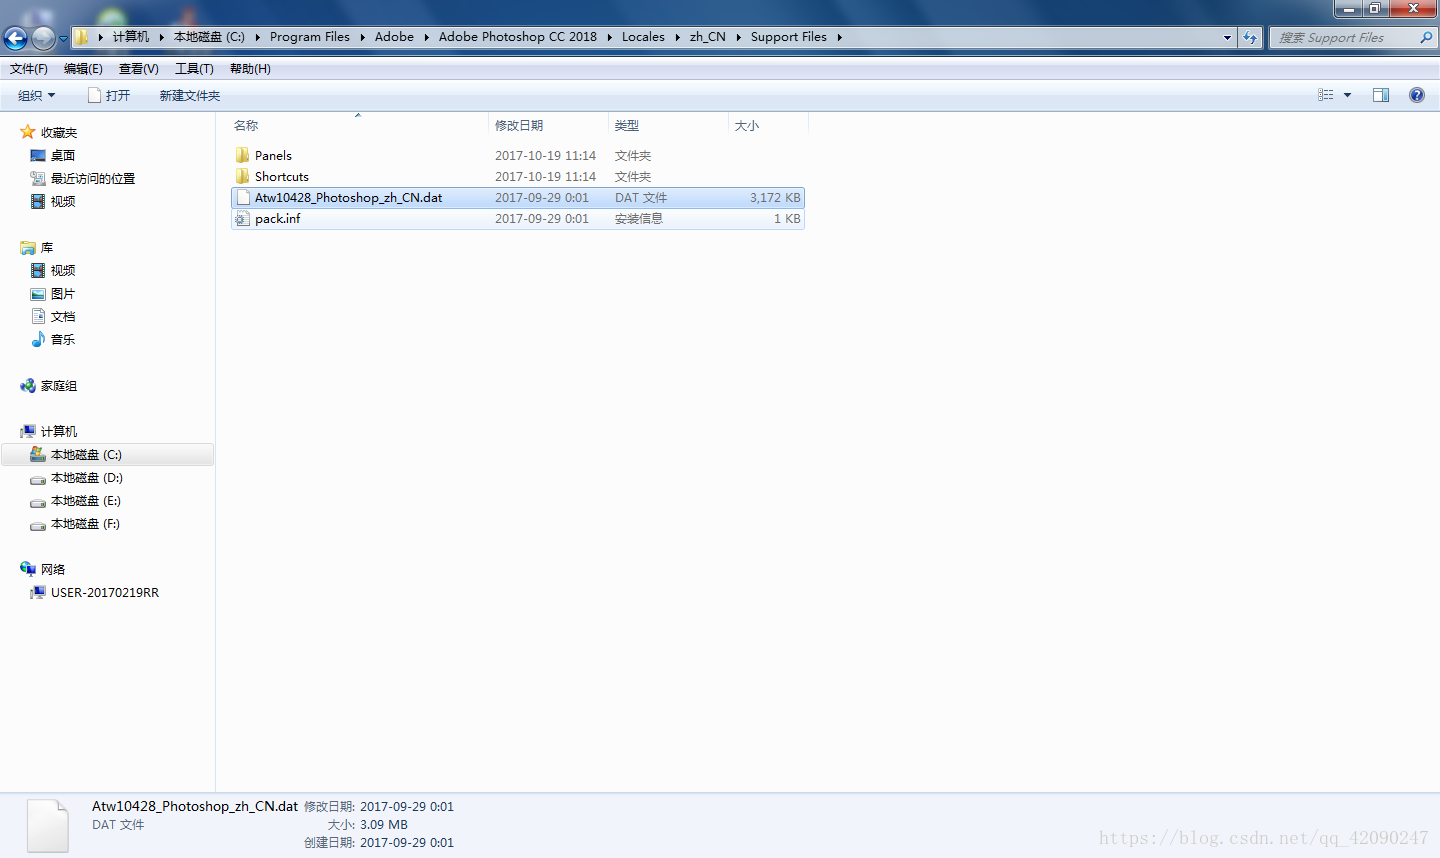Screen dimensions: 1440x858
Task: Click the 打开 toolbar button
Action: click(x=108, y=95)
